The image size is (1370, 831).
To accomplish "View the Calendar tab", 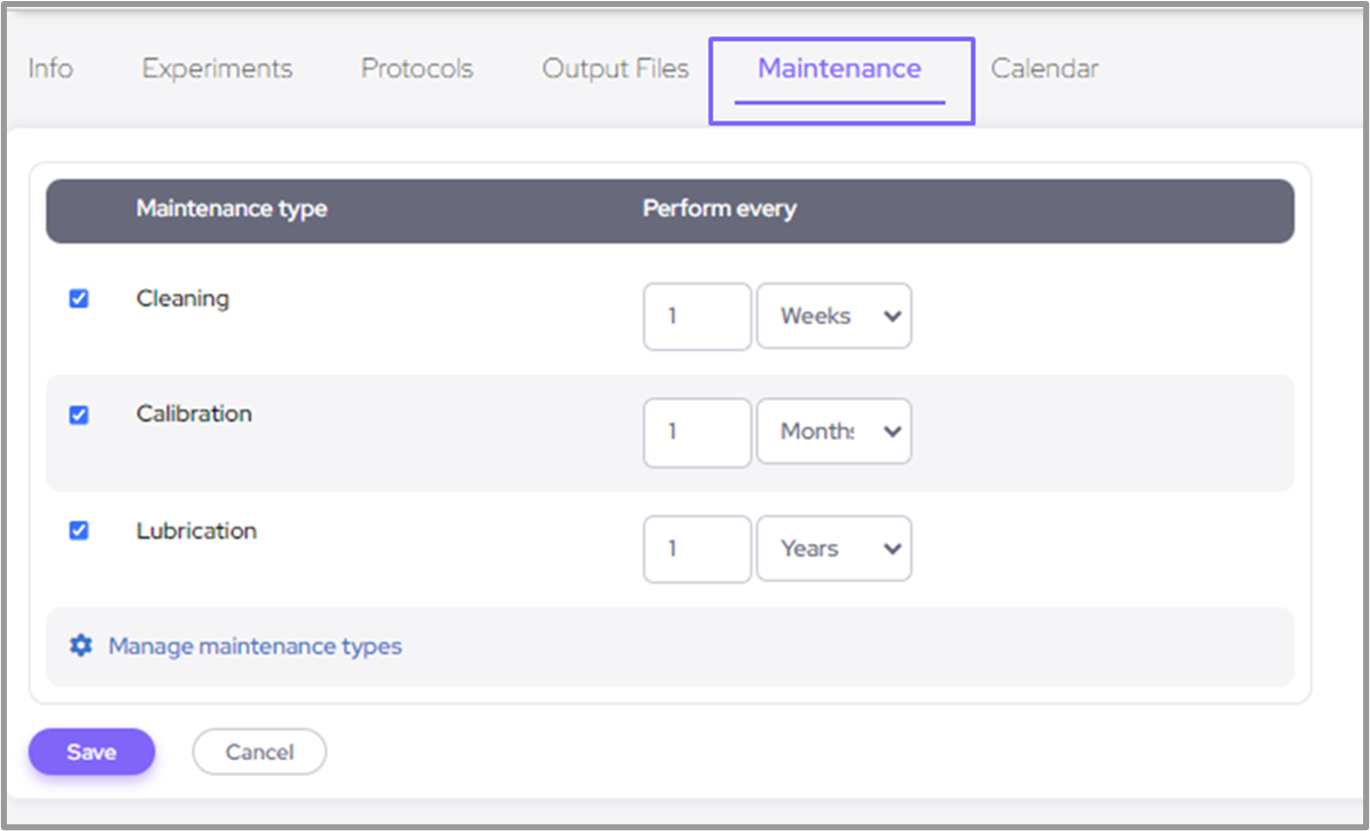I will (x=1044, y=69).
